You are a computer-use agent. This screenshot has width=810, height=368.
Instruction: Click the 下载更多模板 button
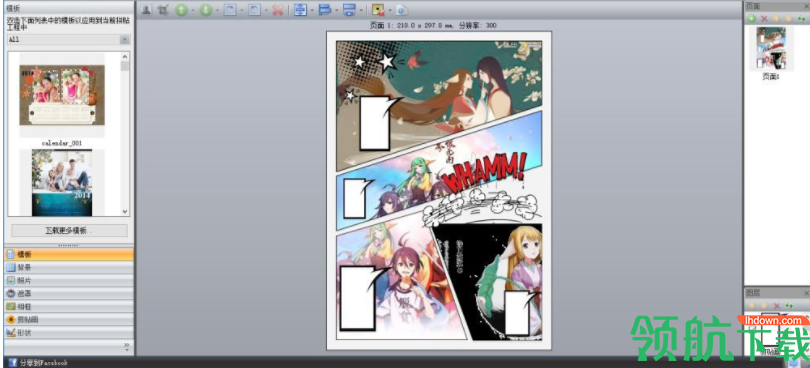69,231
